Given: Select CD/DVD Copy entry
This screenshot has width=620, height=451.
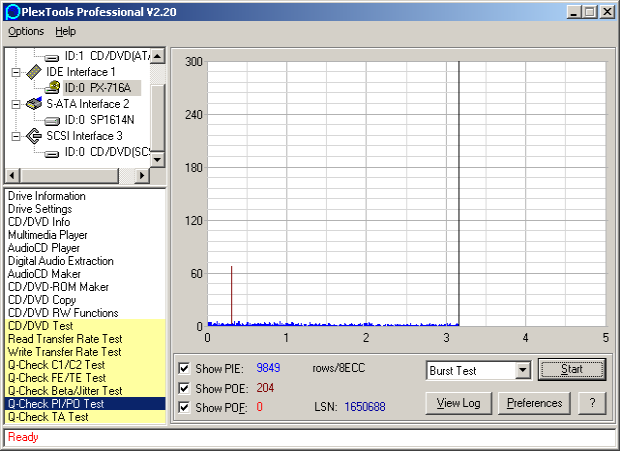Looking at the screenshot, I should coord(85,300).
